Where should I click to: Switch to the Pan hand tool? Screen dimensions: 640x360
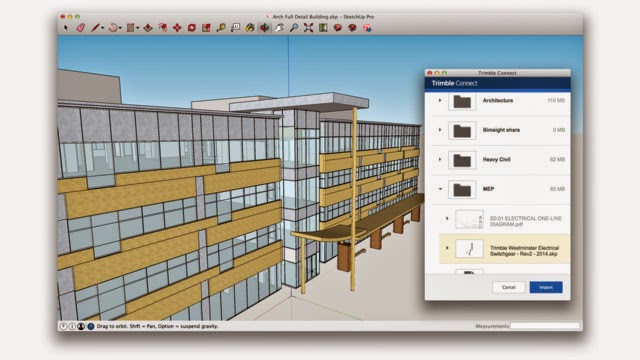279,28
